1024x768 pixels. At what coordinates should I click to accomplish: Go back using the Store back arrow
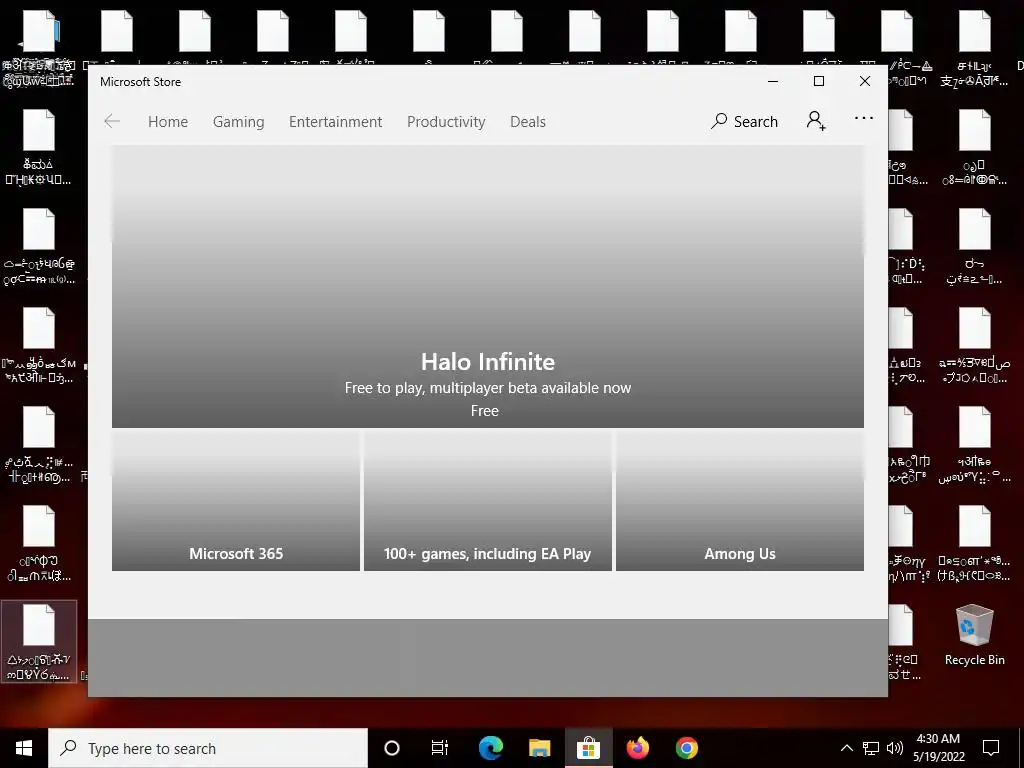click(112, 121)
